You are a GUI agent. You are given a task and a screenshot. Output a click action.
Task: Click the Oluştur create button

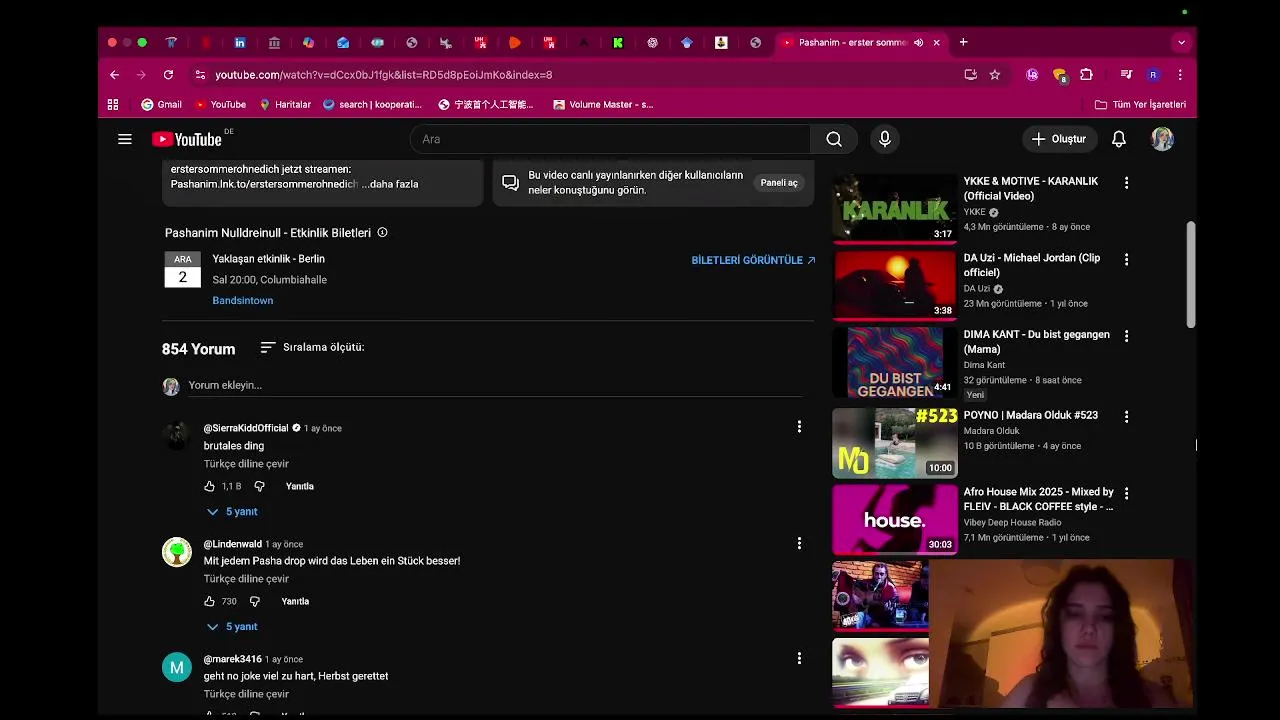tap(1059, 139)
